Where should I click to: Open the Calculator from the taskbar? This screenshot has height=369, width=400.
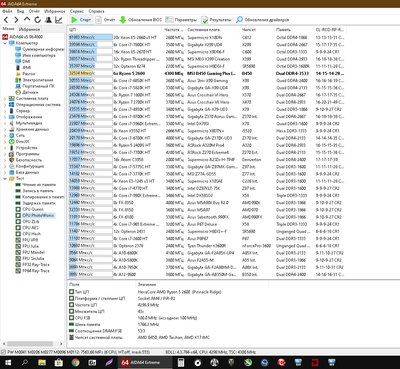coord(181,362)
